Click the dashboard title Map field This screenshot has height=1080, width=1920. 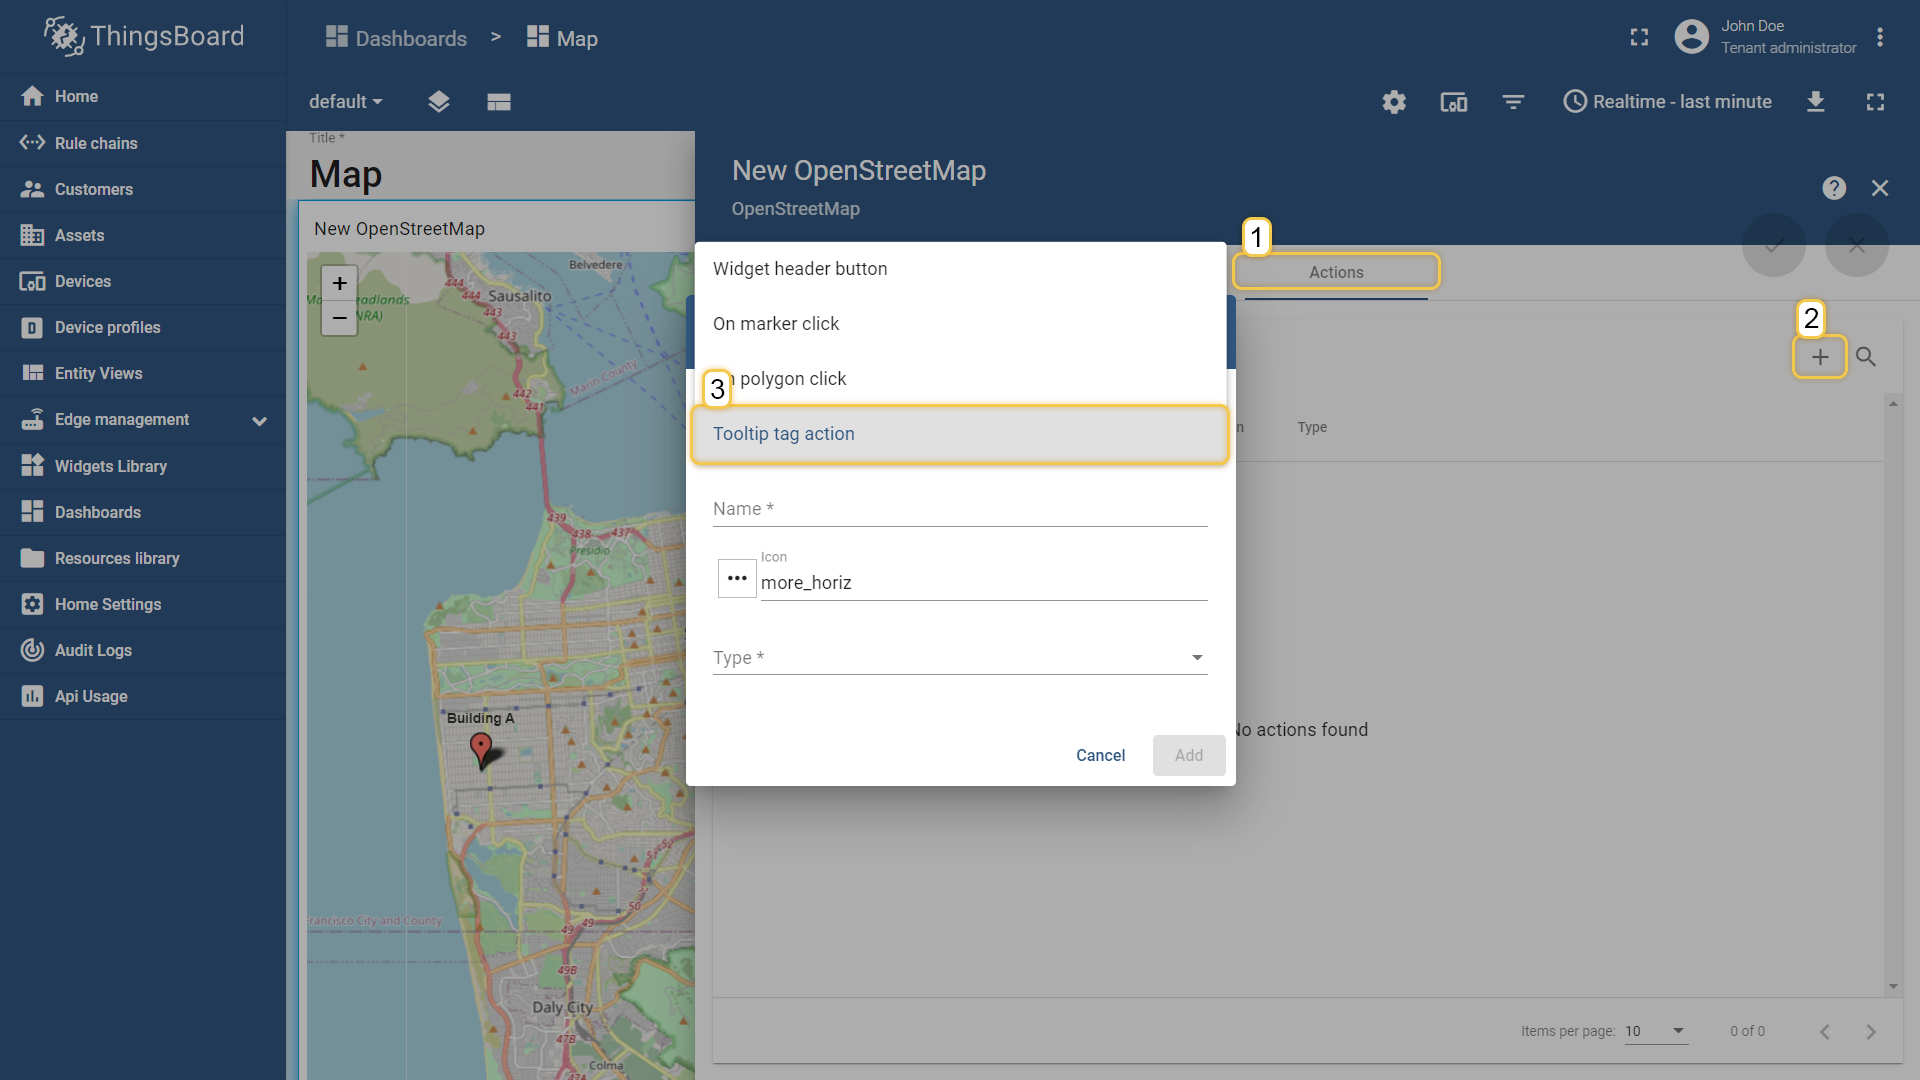pos(346,174)
